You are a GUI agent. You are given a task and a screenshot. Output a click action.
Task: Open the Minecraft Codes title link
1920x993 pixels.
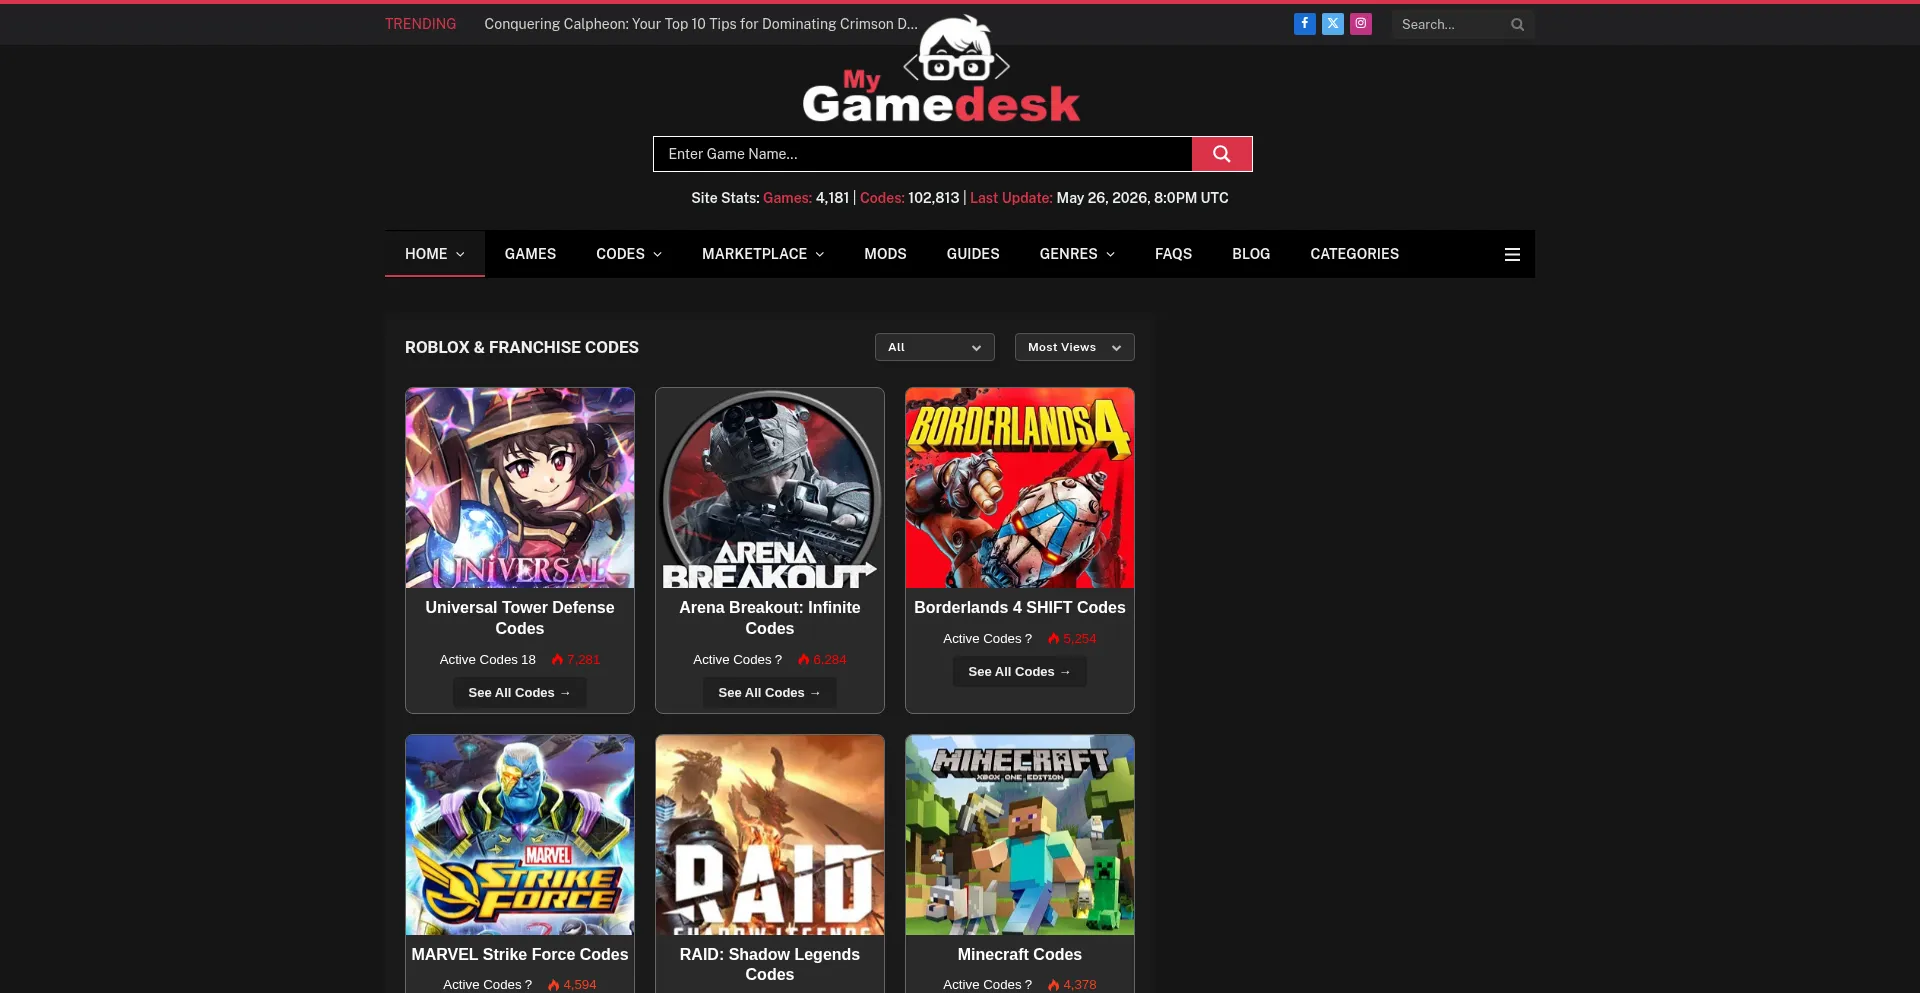[1020, 955]
